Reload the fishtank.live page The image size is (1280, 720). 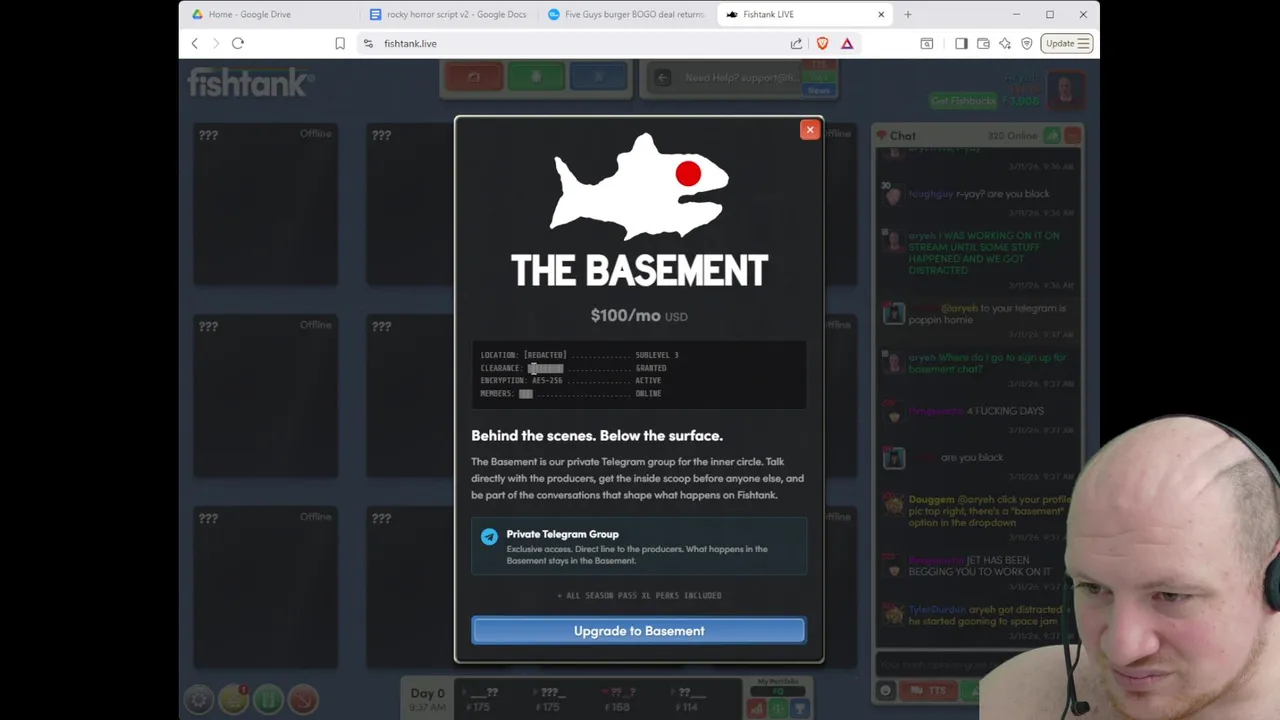[238, 43]
